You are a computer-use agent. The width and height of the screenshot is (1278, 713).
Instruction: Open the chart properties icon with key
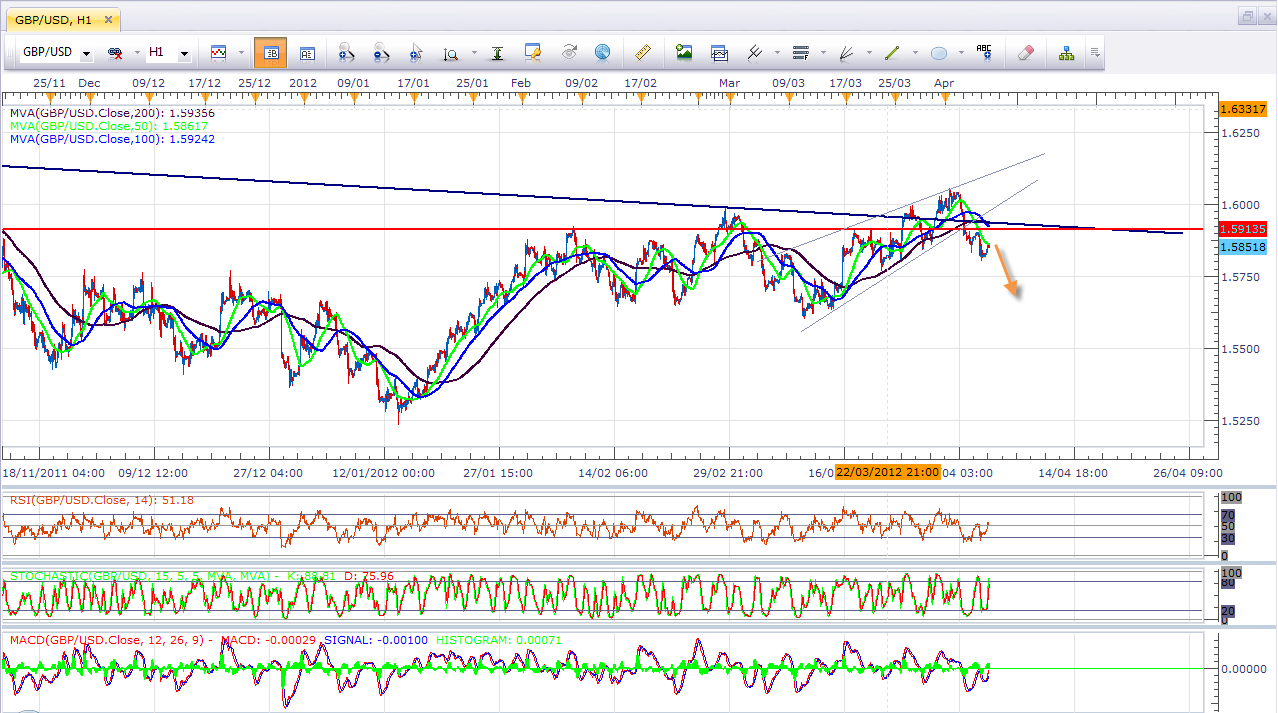(532, 53)
